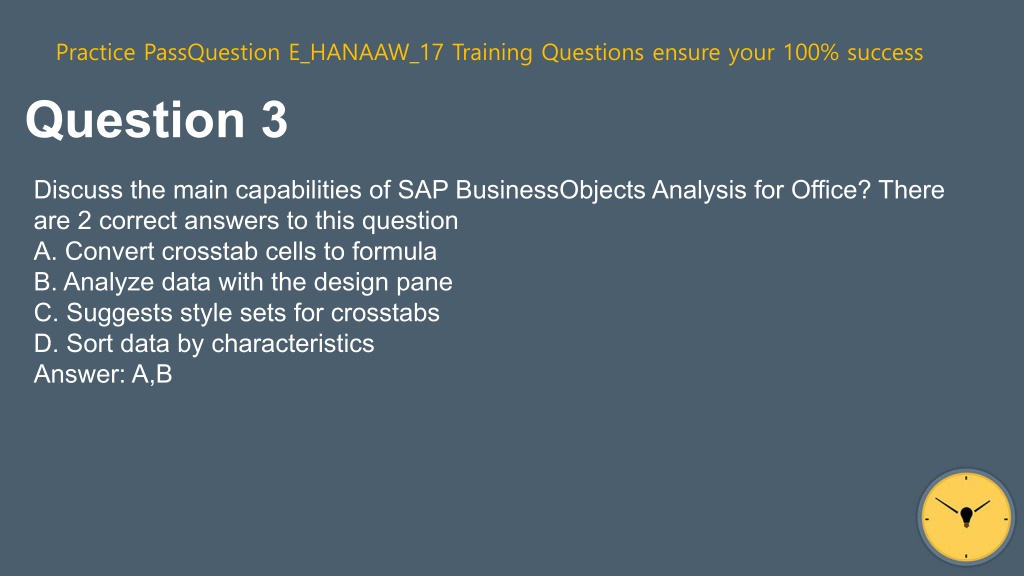
Task: Choose option D Sort data by characteristics
Action: pyautogui.click(x=204, y=344)
